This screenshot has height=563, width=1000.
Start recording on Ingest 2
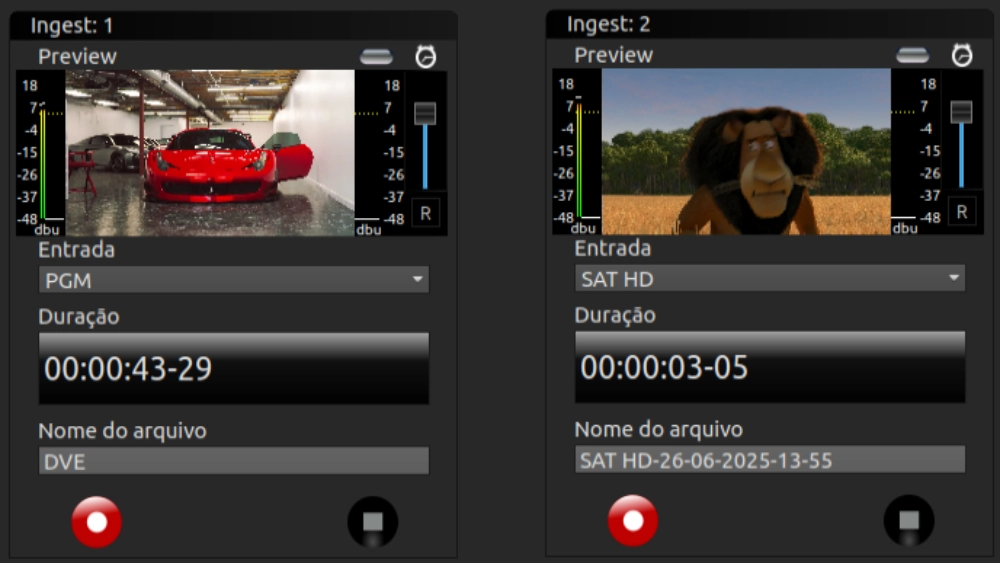click(x=633, y=520)
